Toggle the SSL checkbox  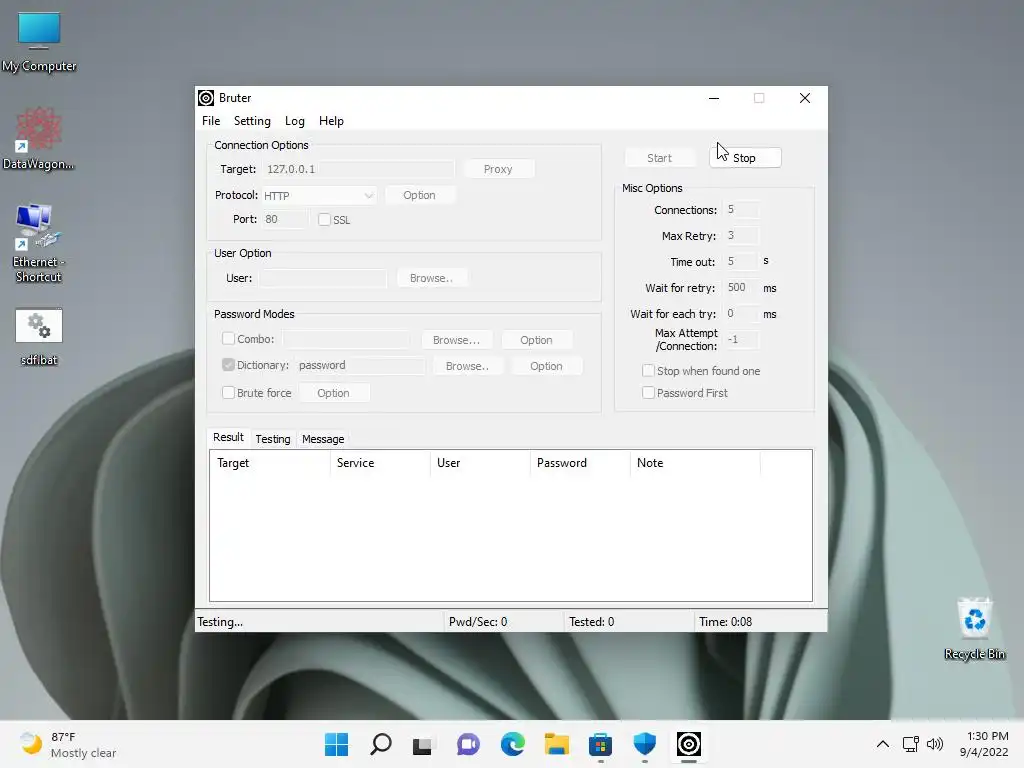click(x=324, y=220)
